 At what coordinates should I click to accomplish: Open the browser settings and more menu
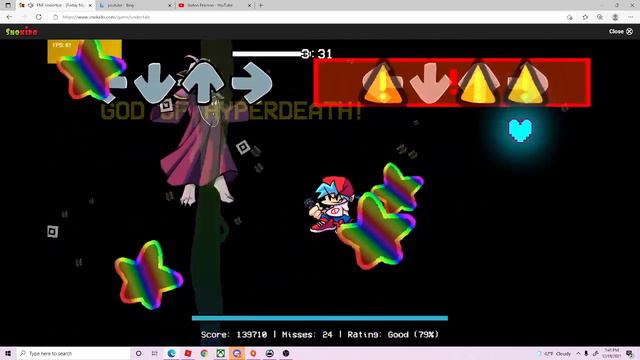(631, 17)
